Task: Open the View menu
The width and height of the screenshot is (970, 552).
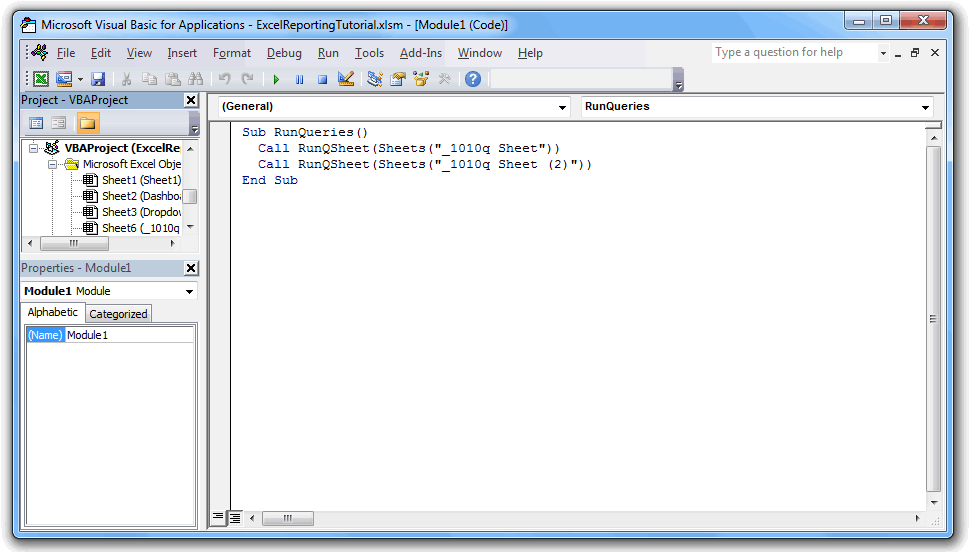Action: [x=139, y=53]
